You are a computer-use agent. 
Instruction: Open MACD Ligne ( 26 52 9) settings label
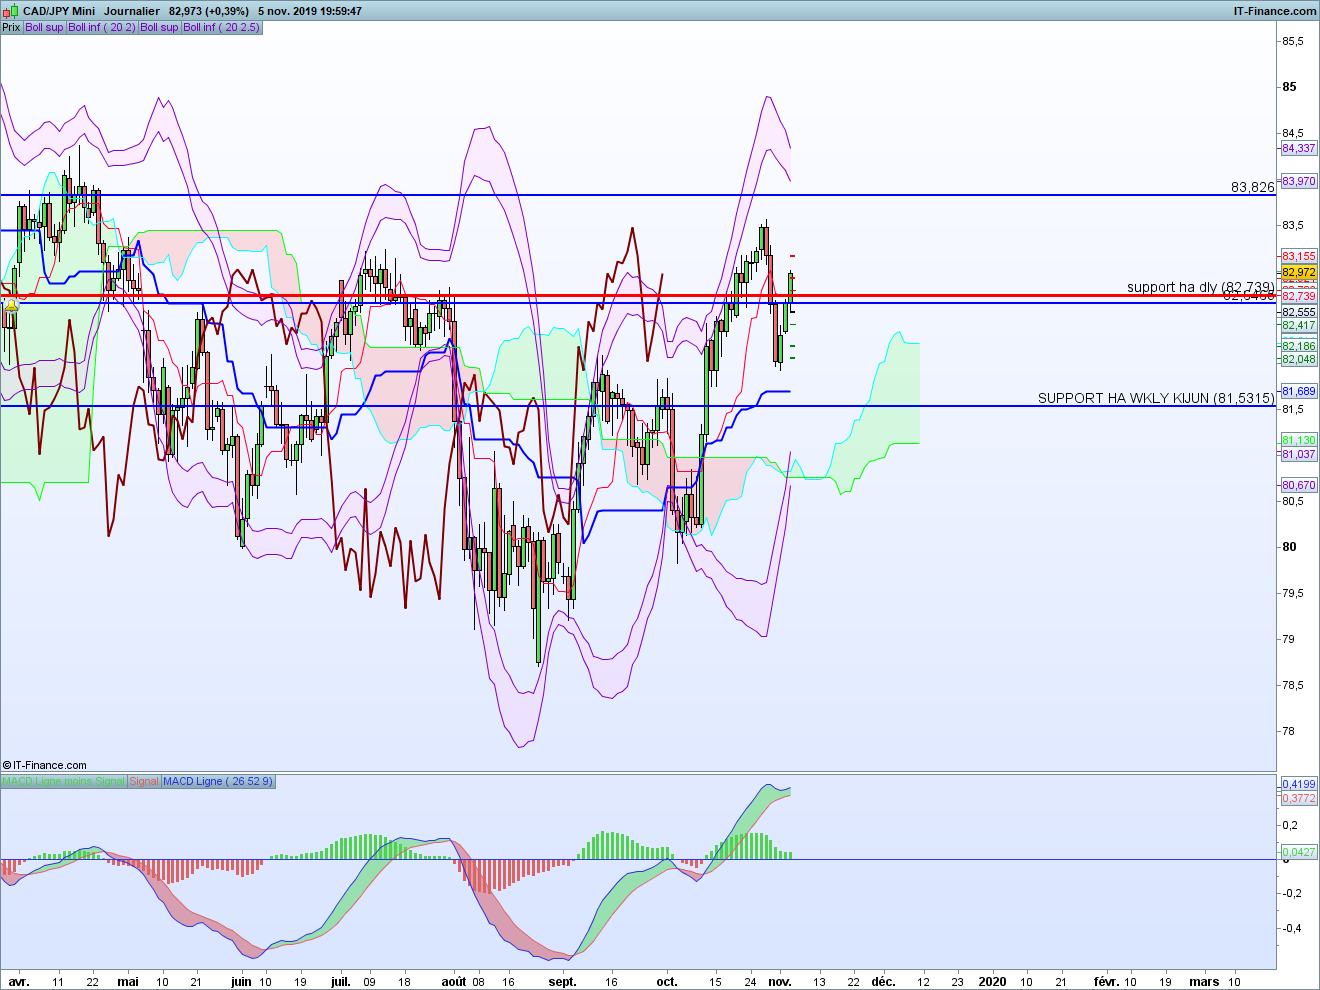(x=217, y=781)
